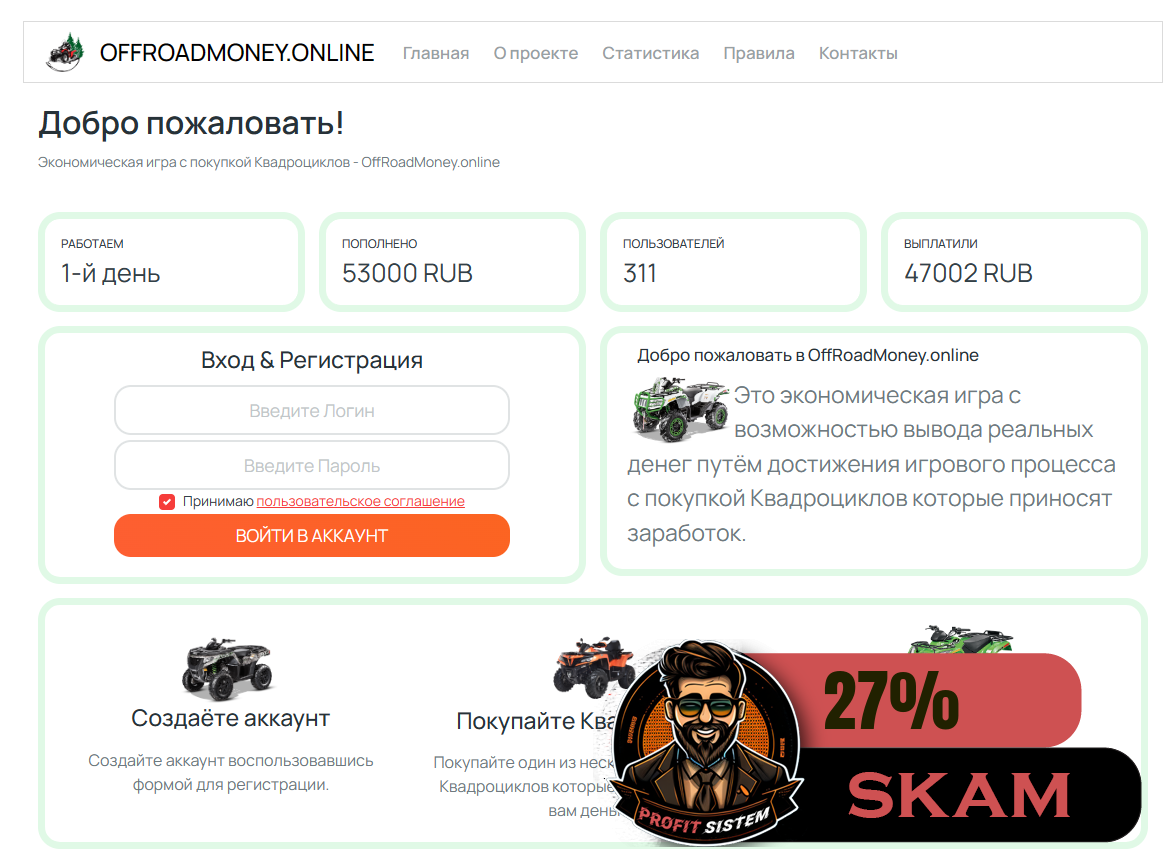Image resolution: width=1163 pixels, height=857 pixels.
Task: Click the Создаёте аккаунт heading
Action: [x=231, y=718]
